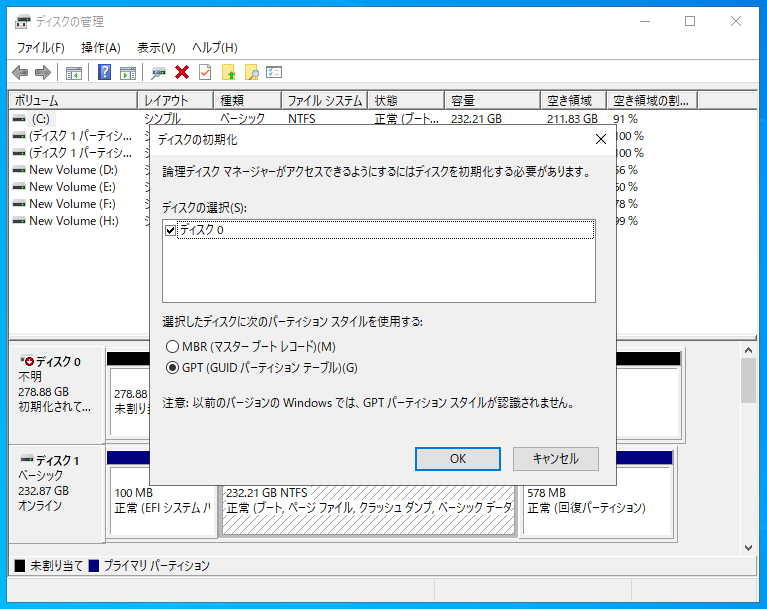The height and width of the screenshot is (609, 767).
Task: Close the ディスクの初期化 dialog
Action: (x=600, y=139)
